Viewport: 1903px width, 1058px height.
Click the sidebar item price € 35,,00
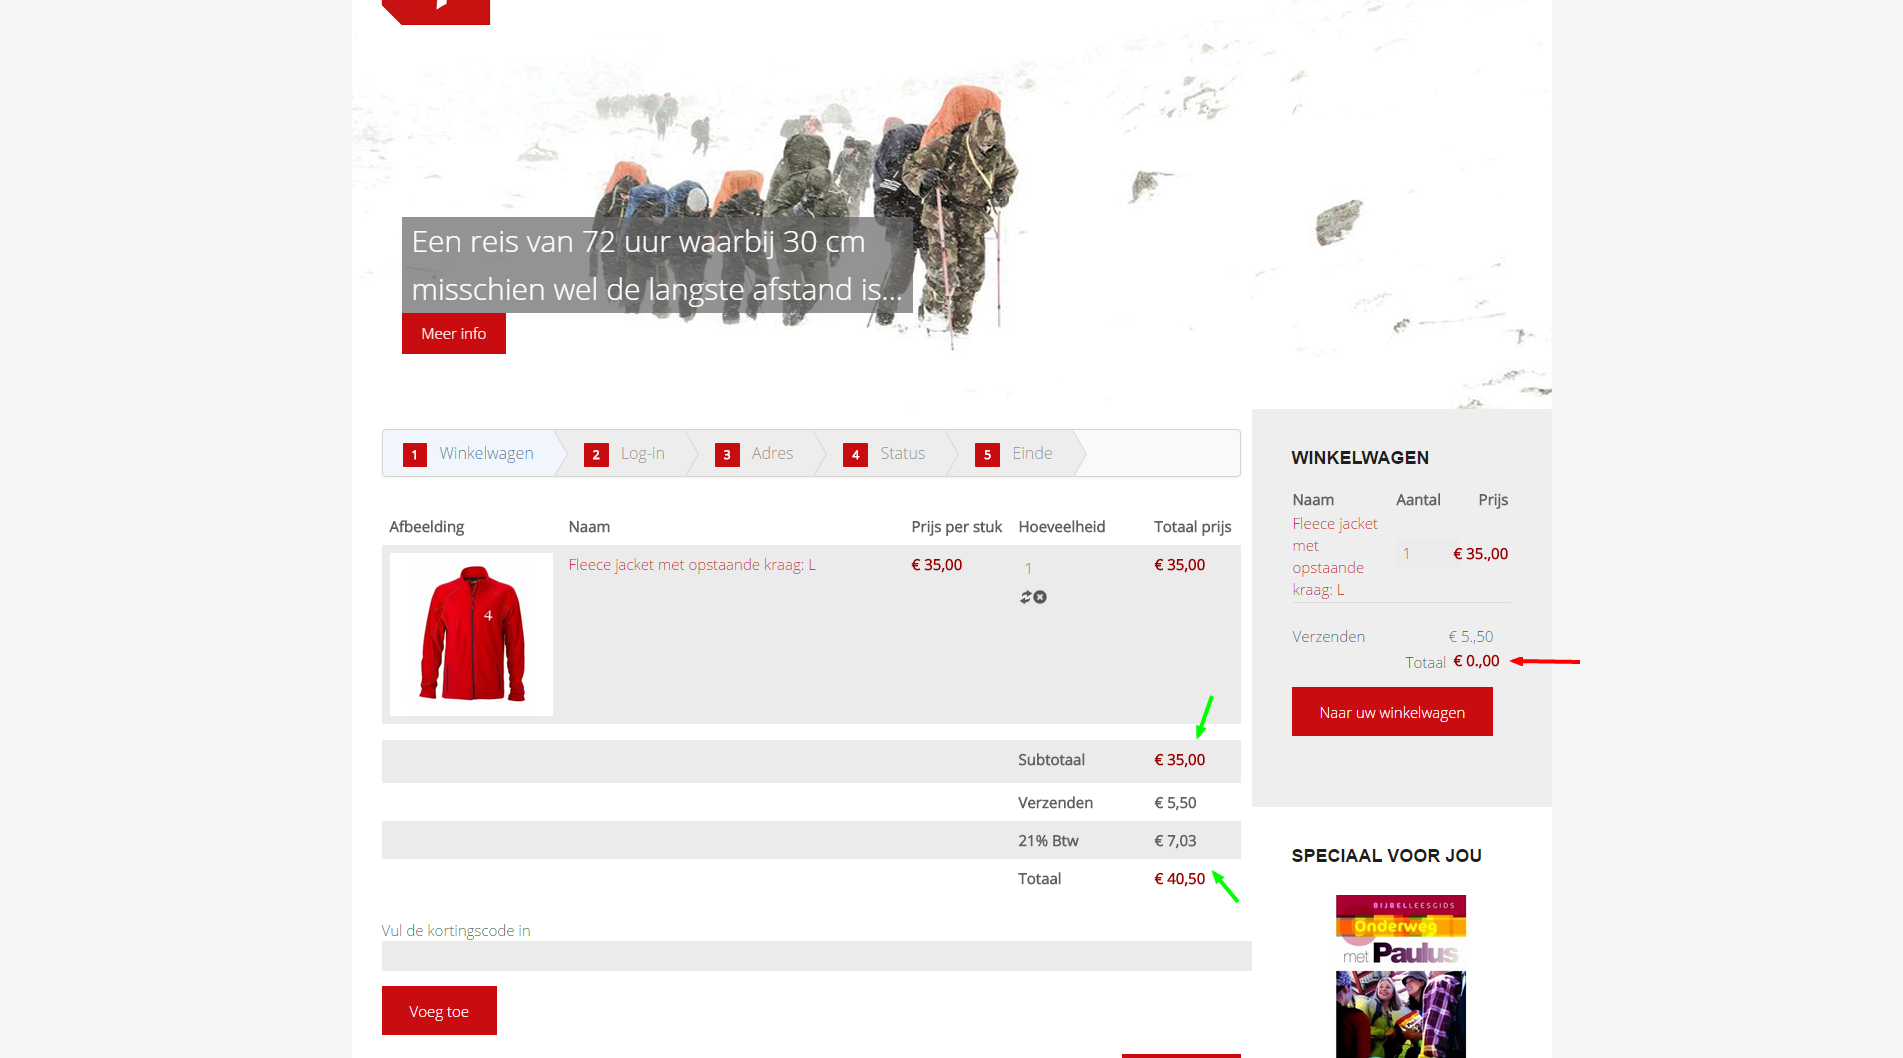(x=1481, y=554)
